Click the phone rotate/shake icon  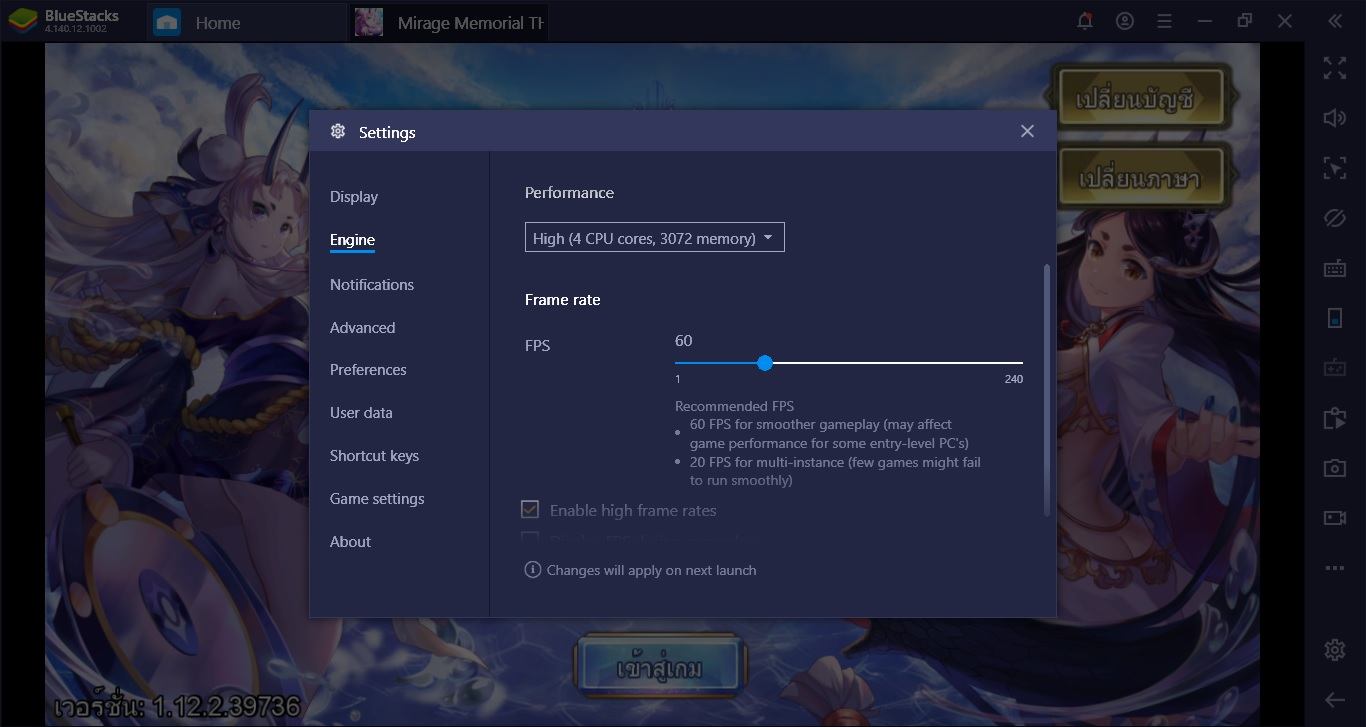pyautogui.click(x=1335, y=318)
